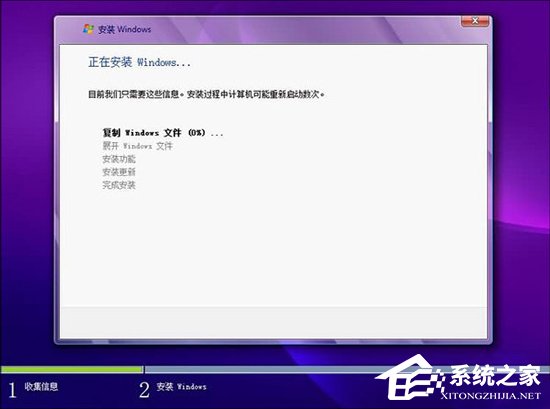Click the heading 正在安装 Windows...
This screenshot has width=550, height=409.
coord(140,62)
